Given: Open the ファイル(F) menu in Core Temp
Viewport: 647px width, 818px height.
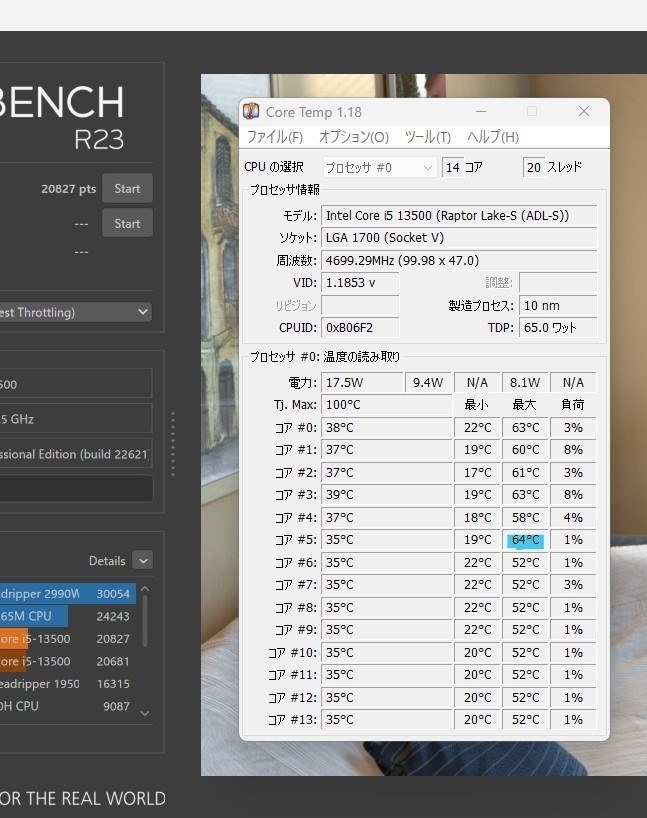Looking at the screenshot, I should pos(274,137).
